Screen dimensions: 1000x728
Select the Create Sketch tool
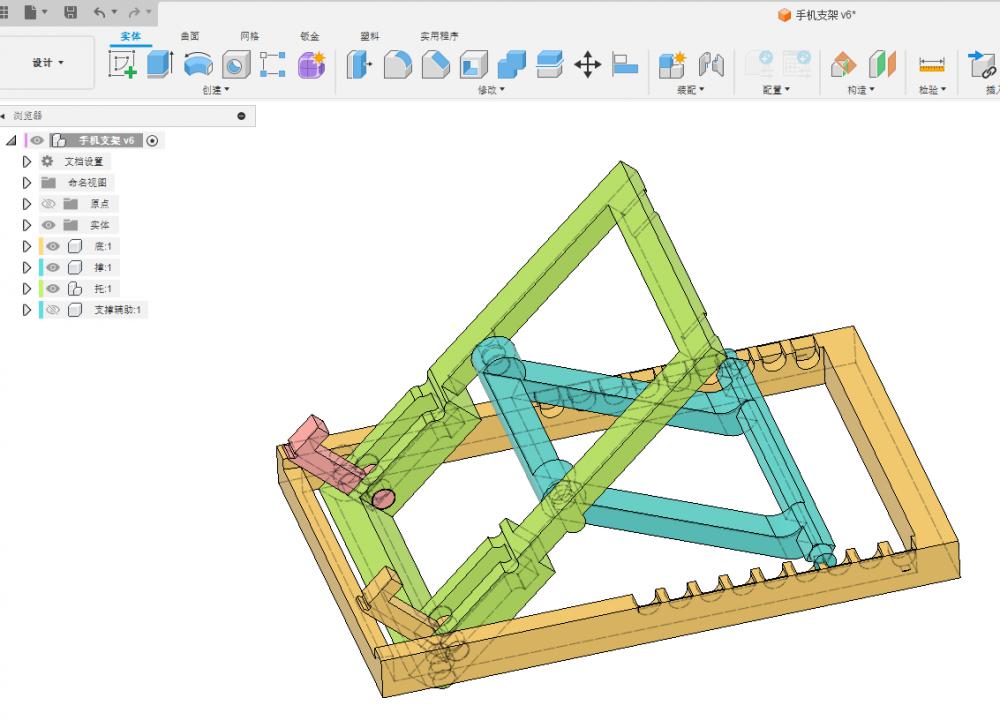[x=122, y=64]
